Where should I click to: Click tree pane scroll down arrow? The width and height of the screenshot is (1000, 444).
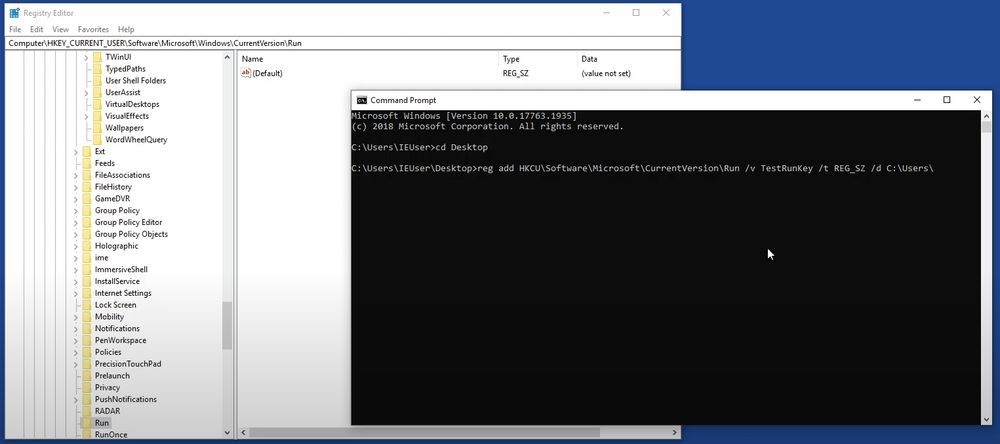tap(228, 432)
